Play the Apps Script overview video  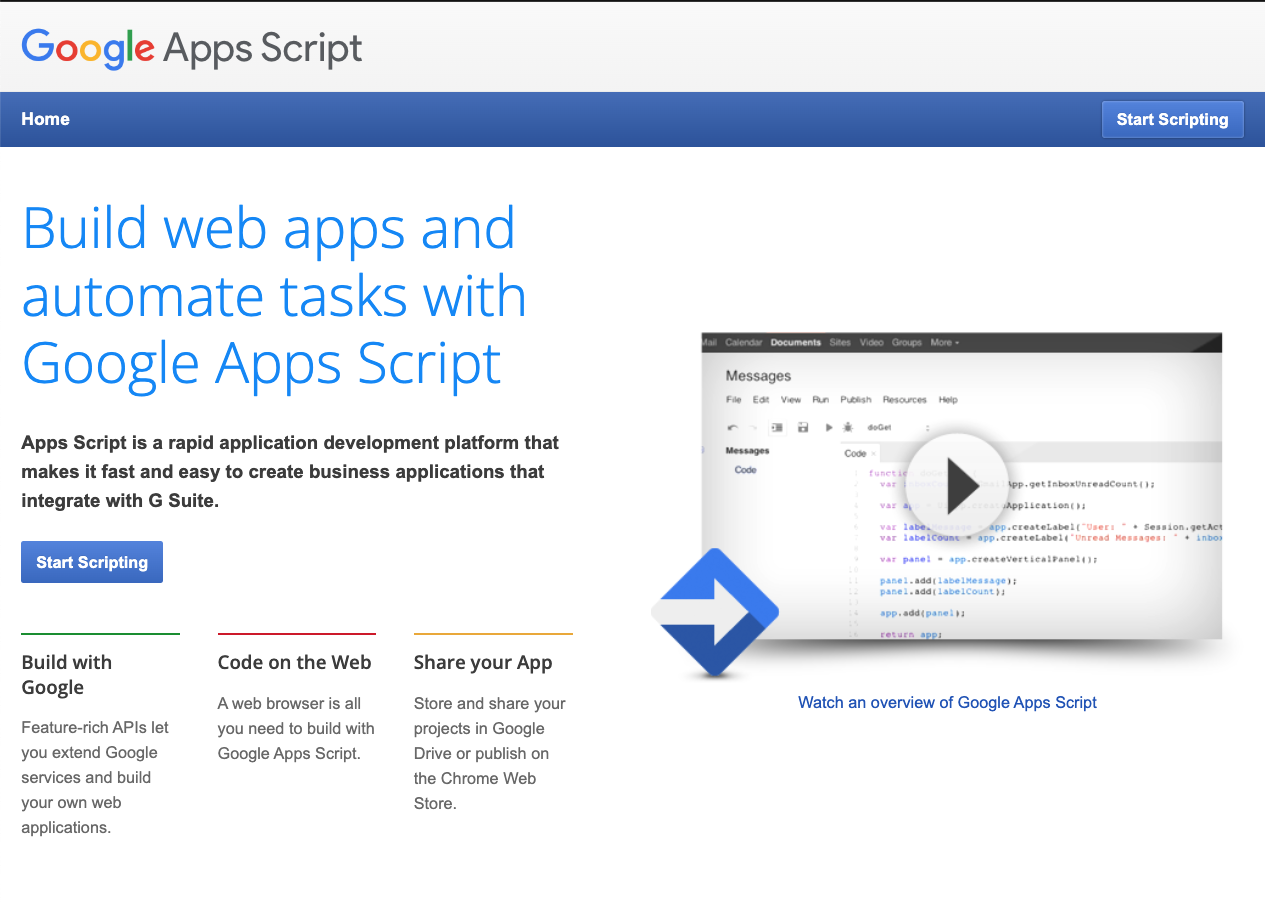(x=957, y=484)
